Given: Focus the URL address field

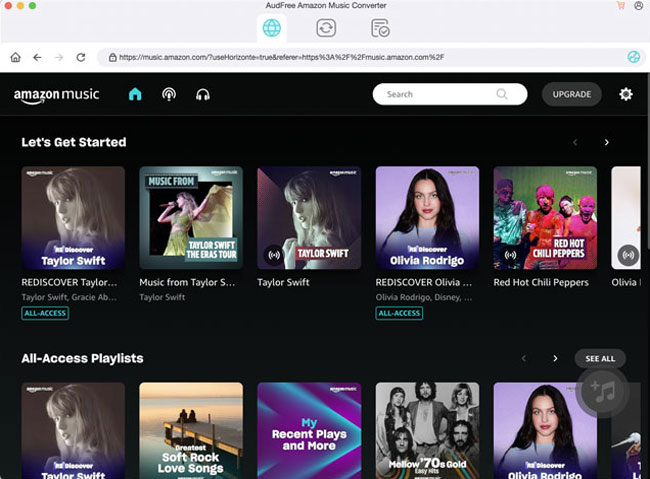Looking at the screenshot, I should [x=361, y=57].
